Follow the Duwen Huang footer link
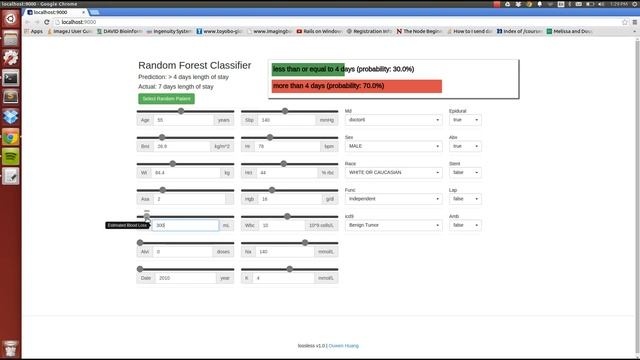Viewport: 640px width, 360px height. pos(344,346)
